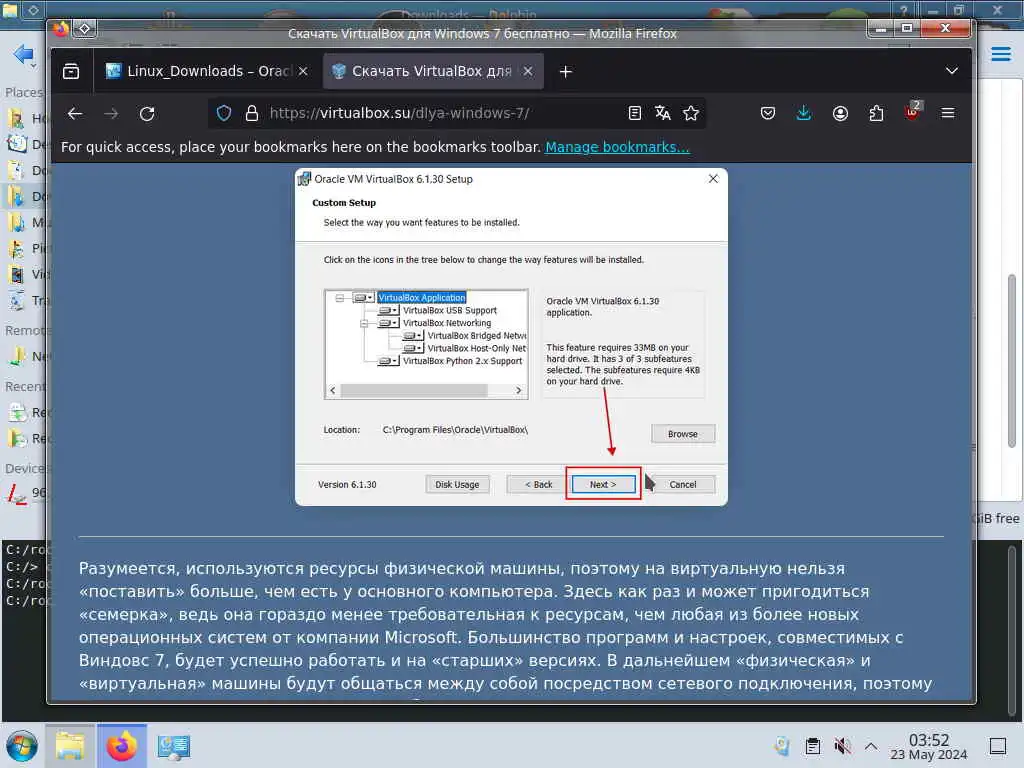The image size is (1024, 768).
Task: Open Firefox View from the tab bar
Action: coord(71,71)
